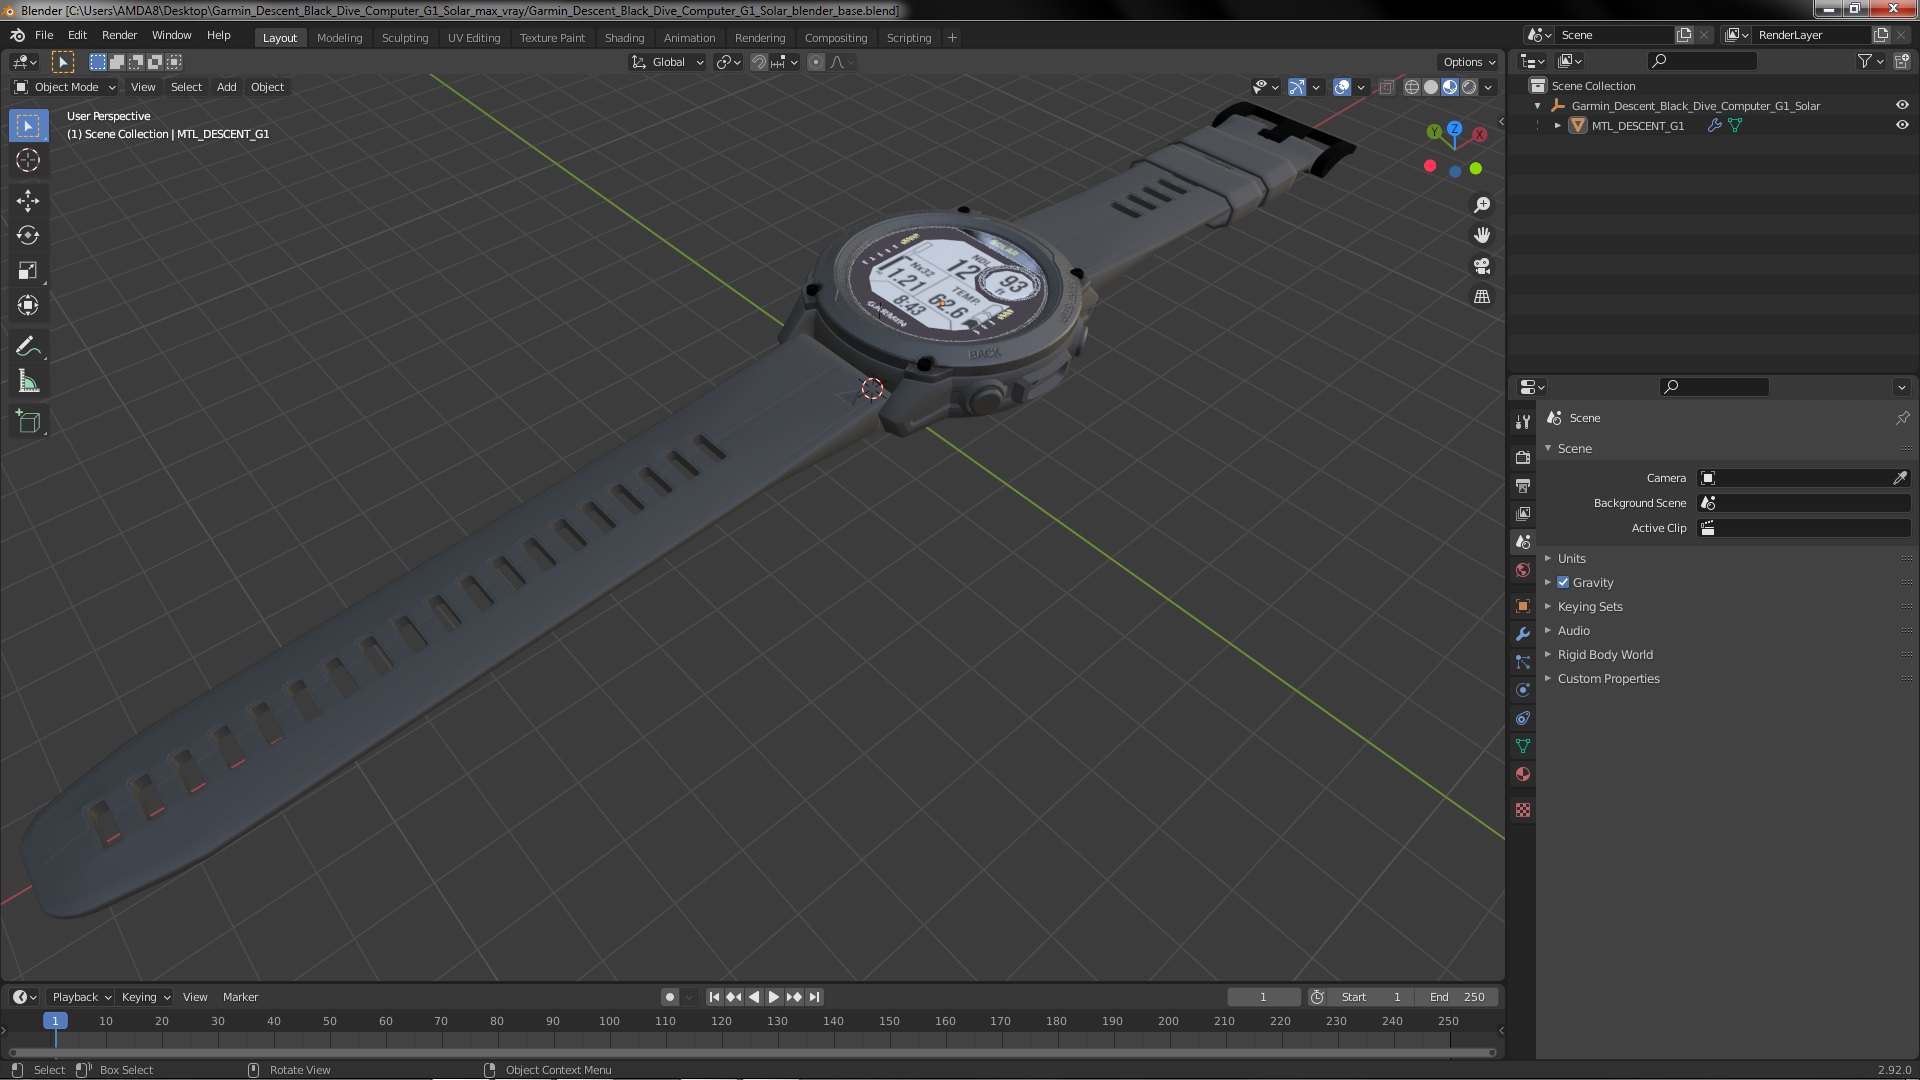Select the Move tool in toolbar
The height and width of the screenshot is (1080, 1920).
(28, 201)
